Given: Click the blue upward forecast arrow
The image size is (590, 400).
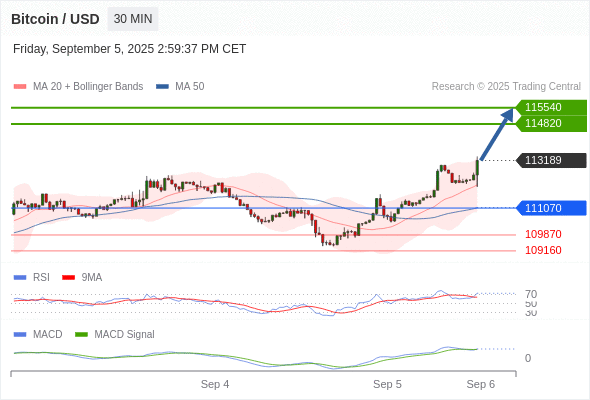Looking at the screenshot, I should (x=497, y=134).
